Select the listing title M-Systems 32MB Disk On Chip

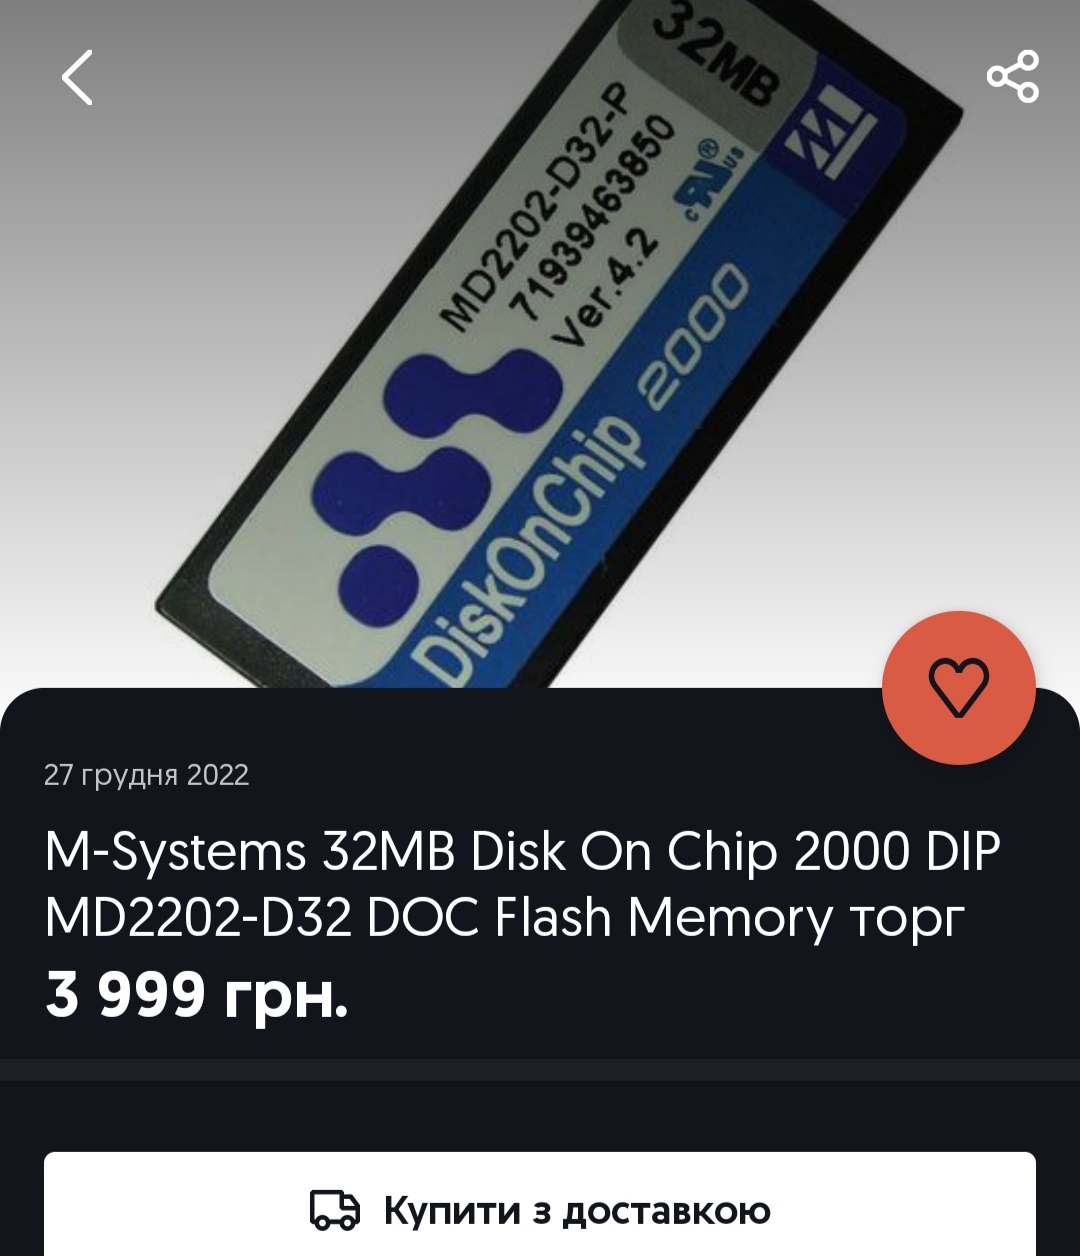[x=523, y=885]
